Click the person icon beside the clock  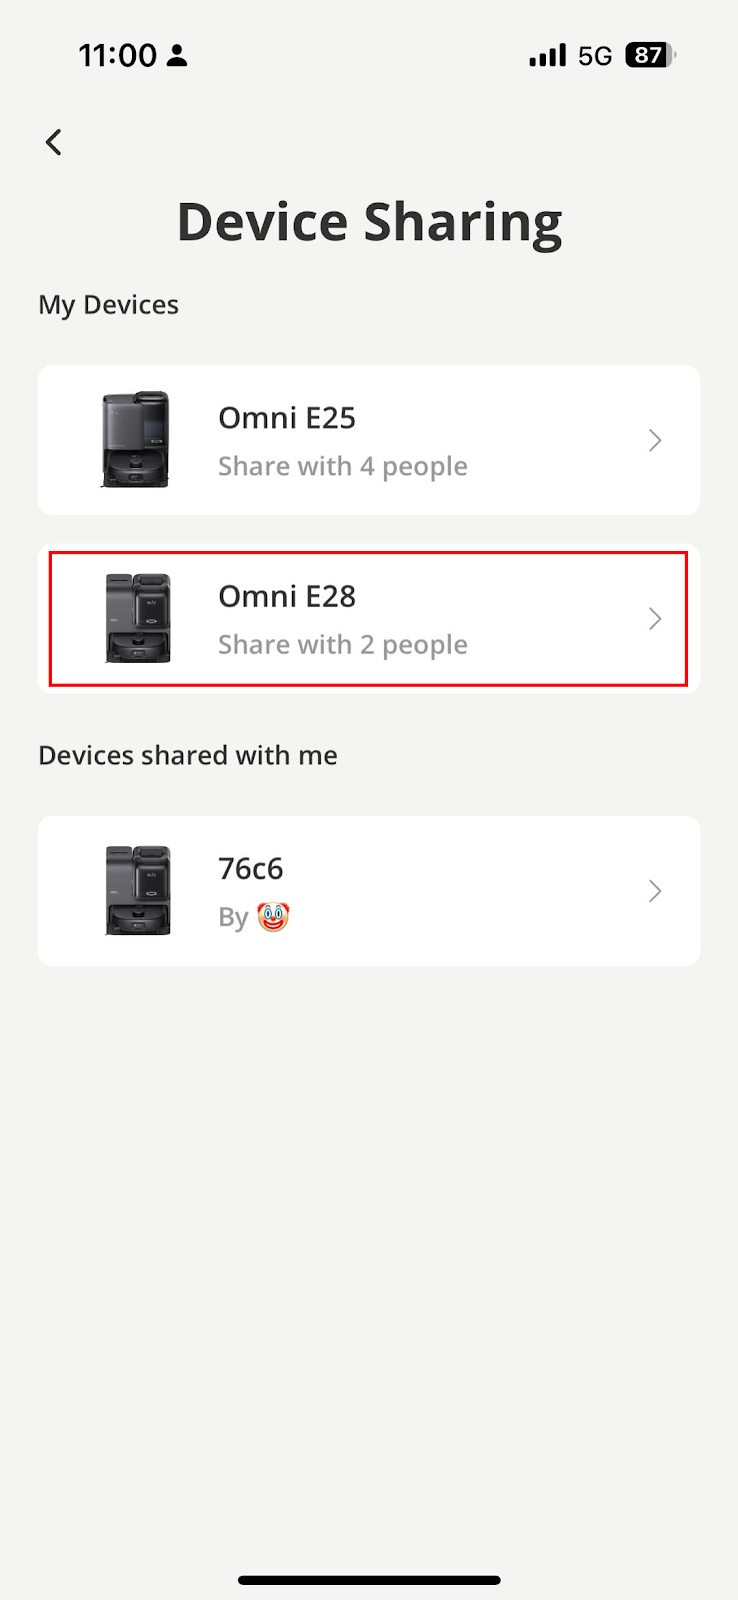[x=177, y=55]
